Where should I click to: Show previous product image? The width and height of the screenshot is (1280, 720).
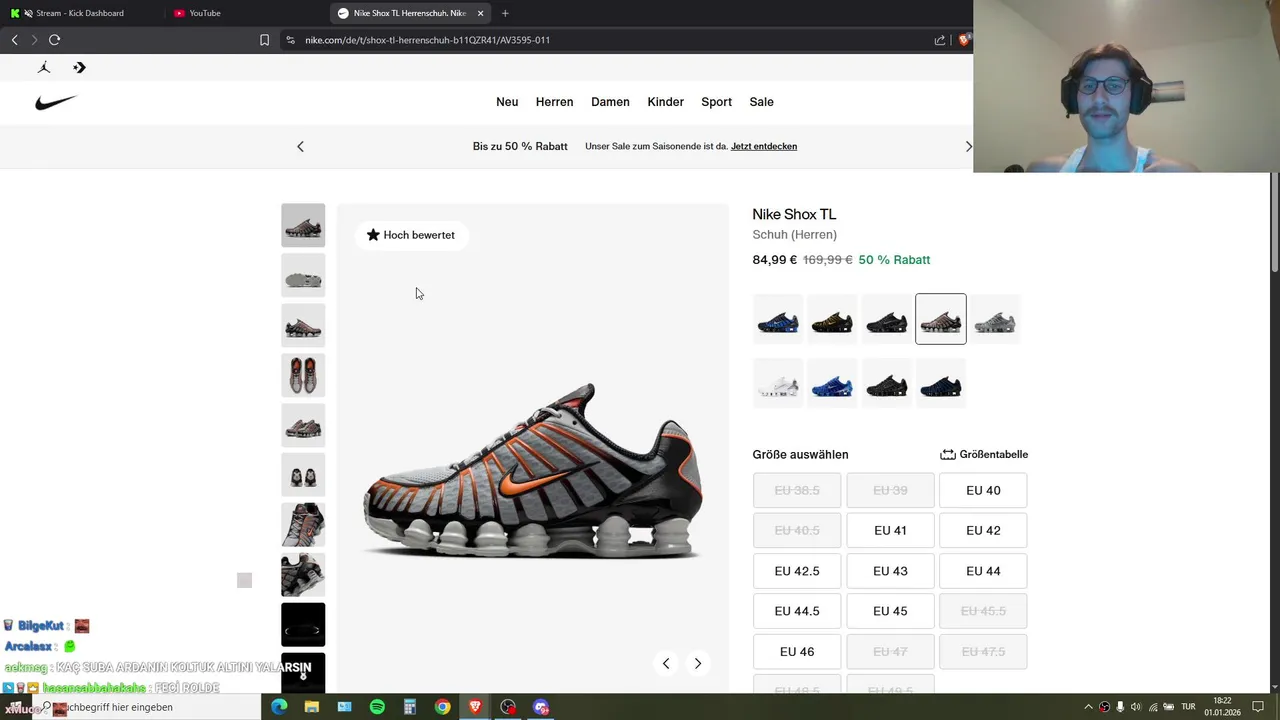coord(666,663)
